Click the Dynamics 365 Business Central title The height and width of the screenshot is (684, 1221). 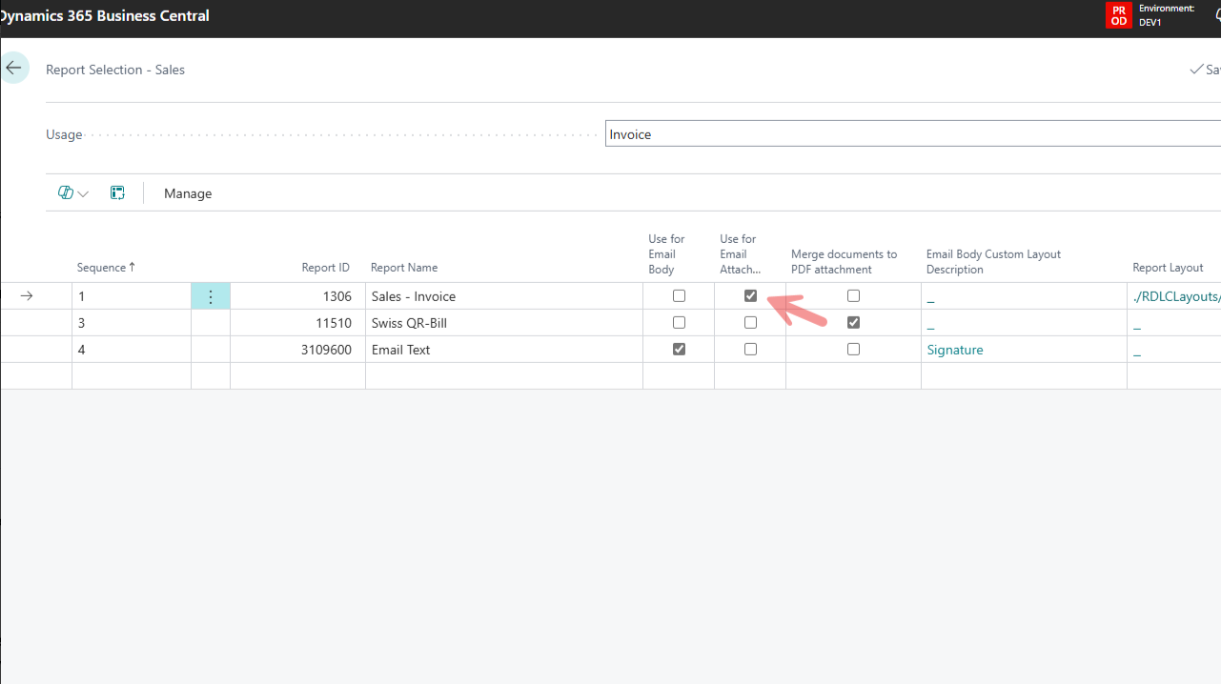(x=104, y=16)
